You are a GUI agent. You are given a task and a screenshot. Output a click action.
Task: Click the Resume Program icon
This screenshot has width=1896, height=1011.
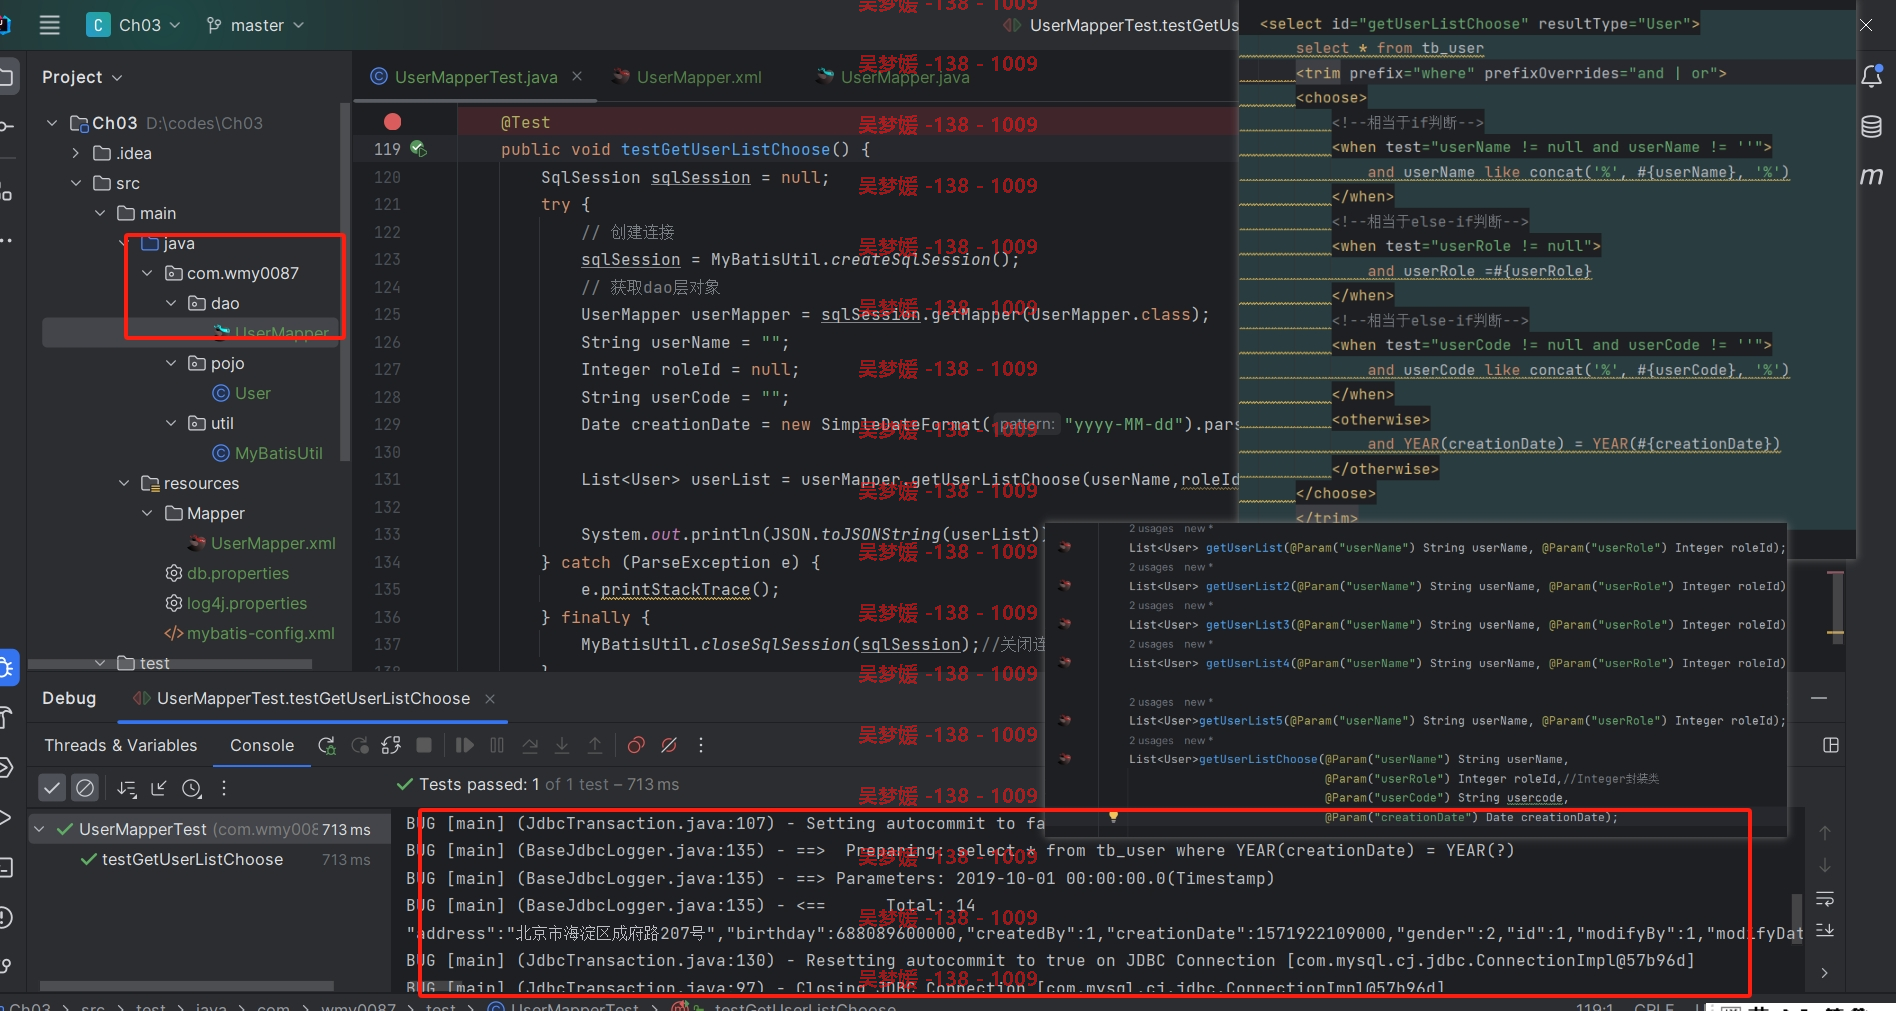pos(464,745)
